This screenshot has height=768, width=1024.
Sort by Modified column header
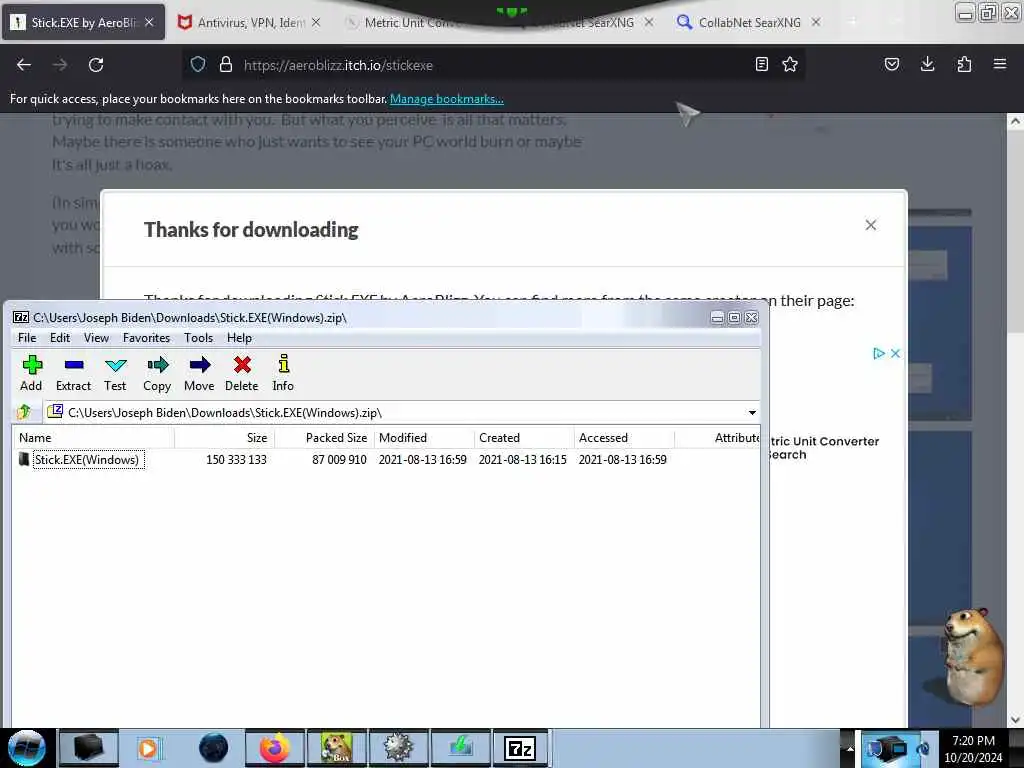(424, 438)
